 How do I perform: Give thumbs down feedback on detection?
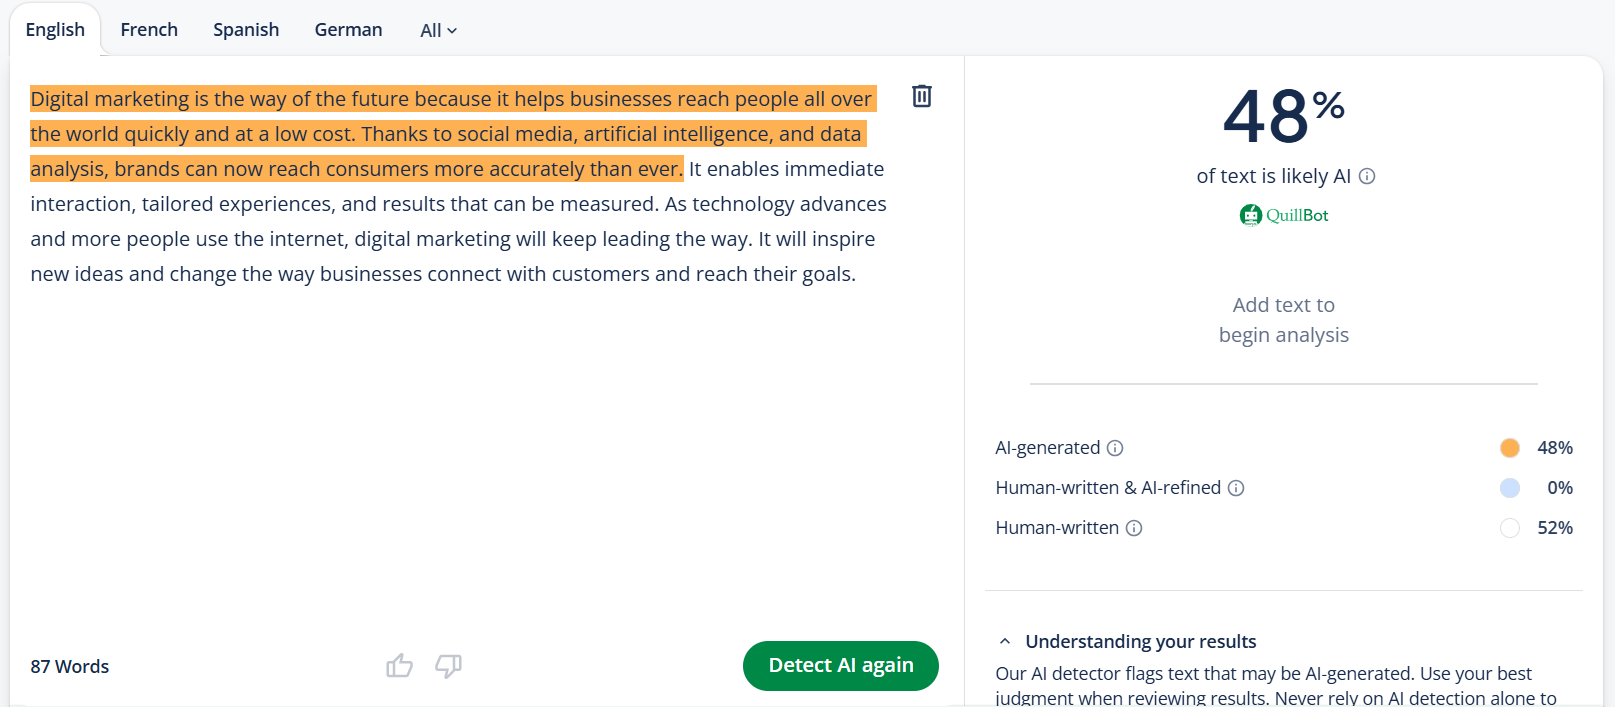point(448,665)
